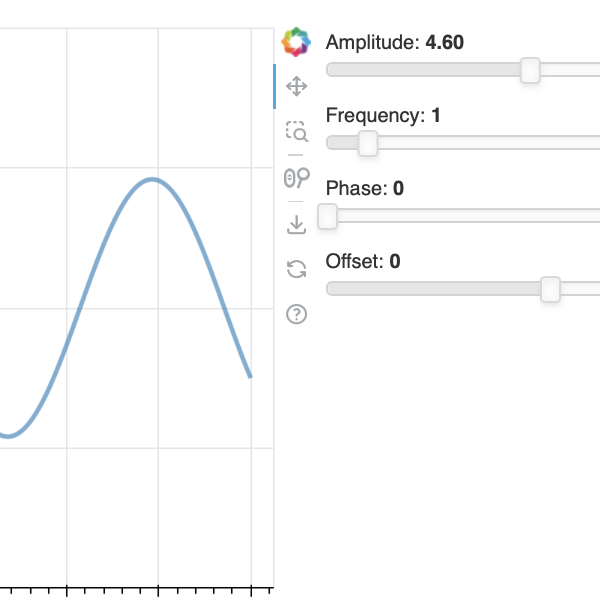The height and width of the screenshot is (600, 600).
Task: Click the Phase slider handle
Action: 327,216
